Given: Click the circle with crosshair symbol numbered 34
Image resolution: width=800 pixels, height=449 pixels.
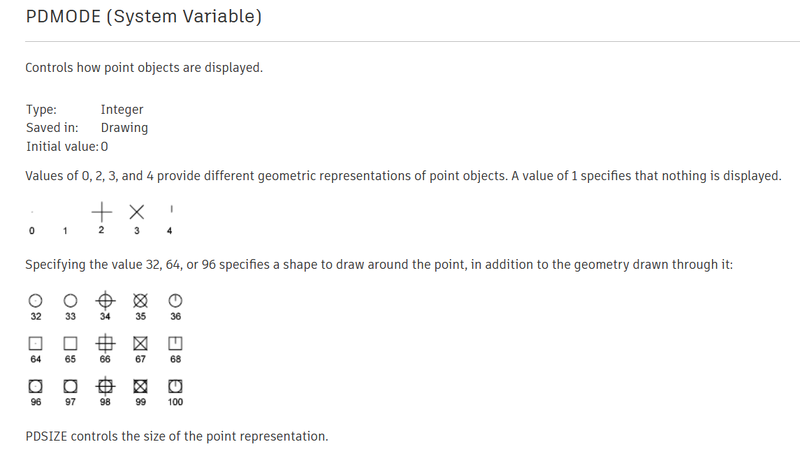Looking at the screenshot, I should 105,300.
